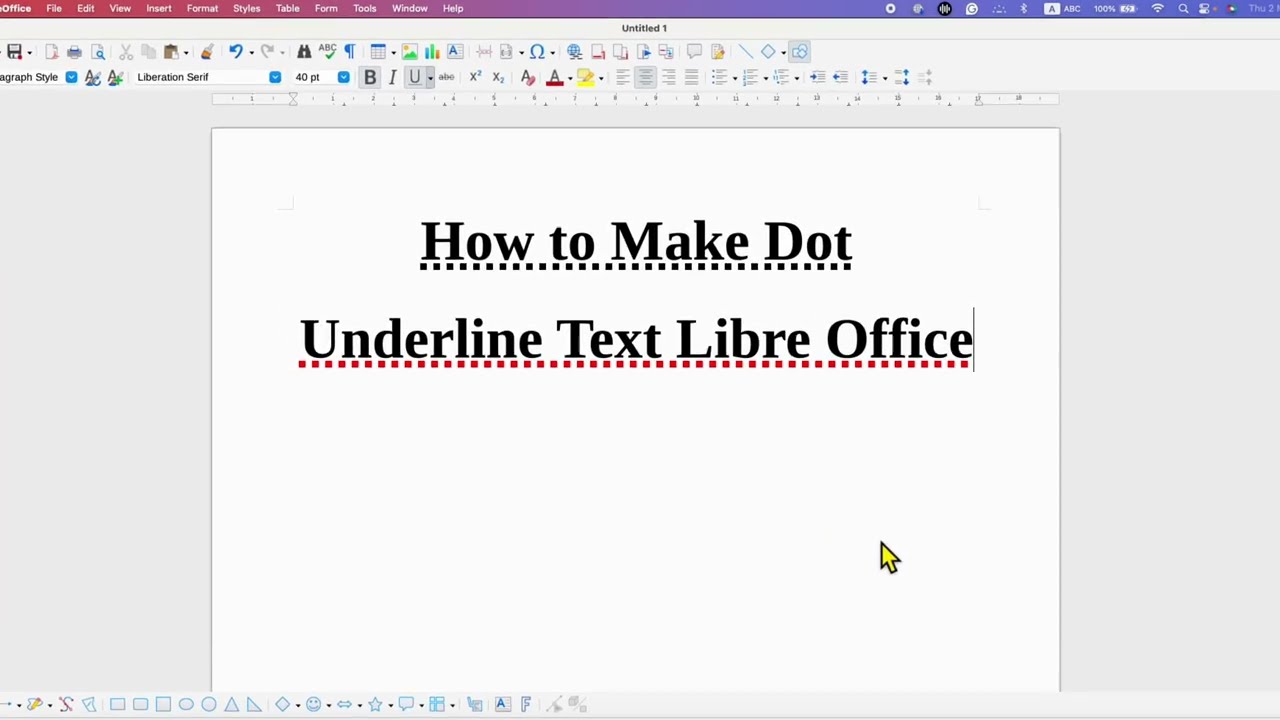Place cursor in 'How to Make Dot' heading

click(x=636, y=243)
